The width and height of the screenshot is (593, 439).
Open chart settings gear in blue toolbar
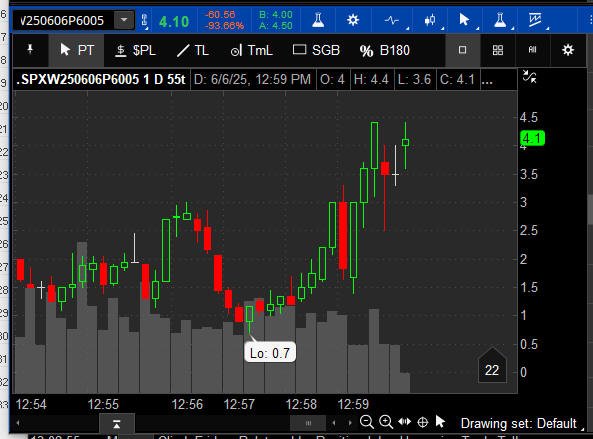pos(353,20)
